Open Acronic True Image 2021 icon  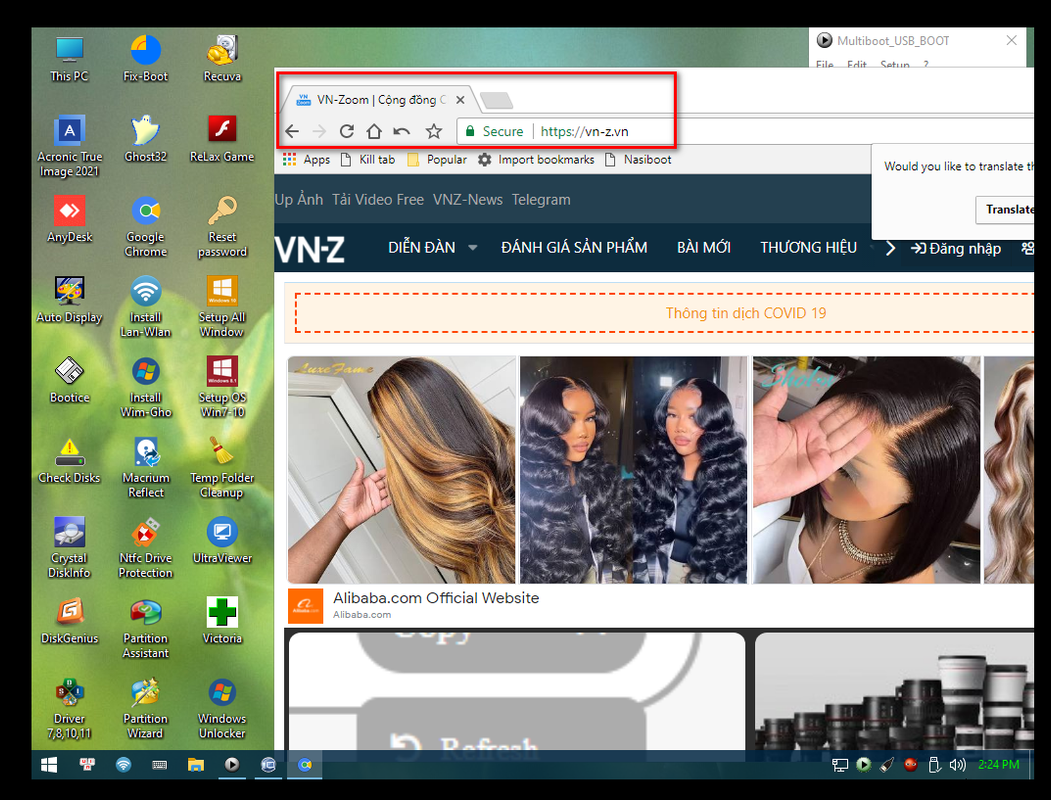pyautogui.click(x=70, y=147)
